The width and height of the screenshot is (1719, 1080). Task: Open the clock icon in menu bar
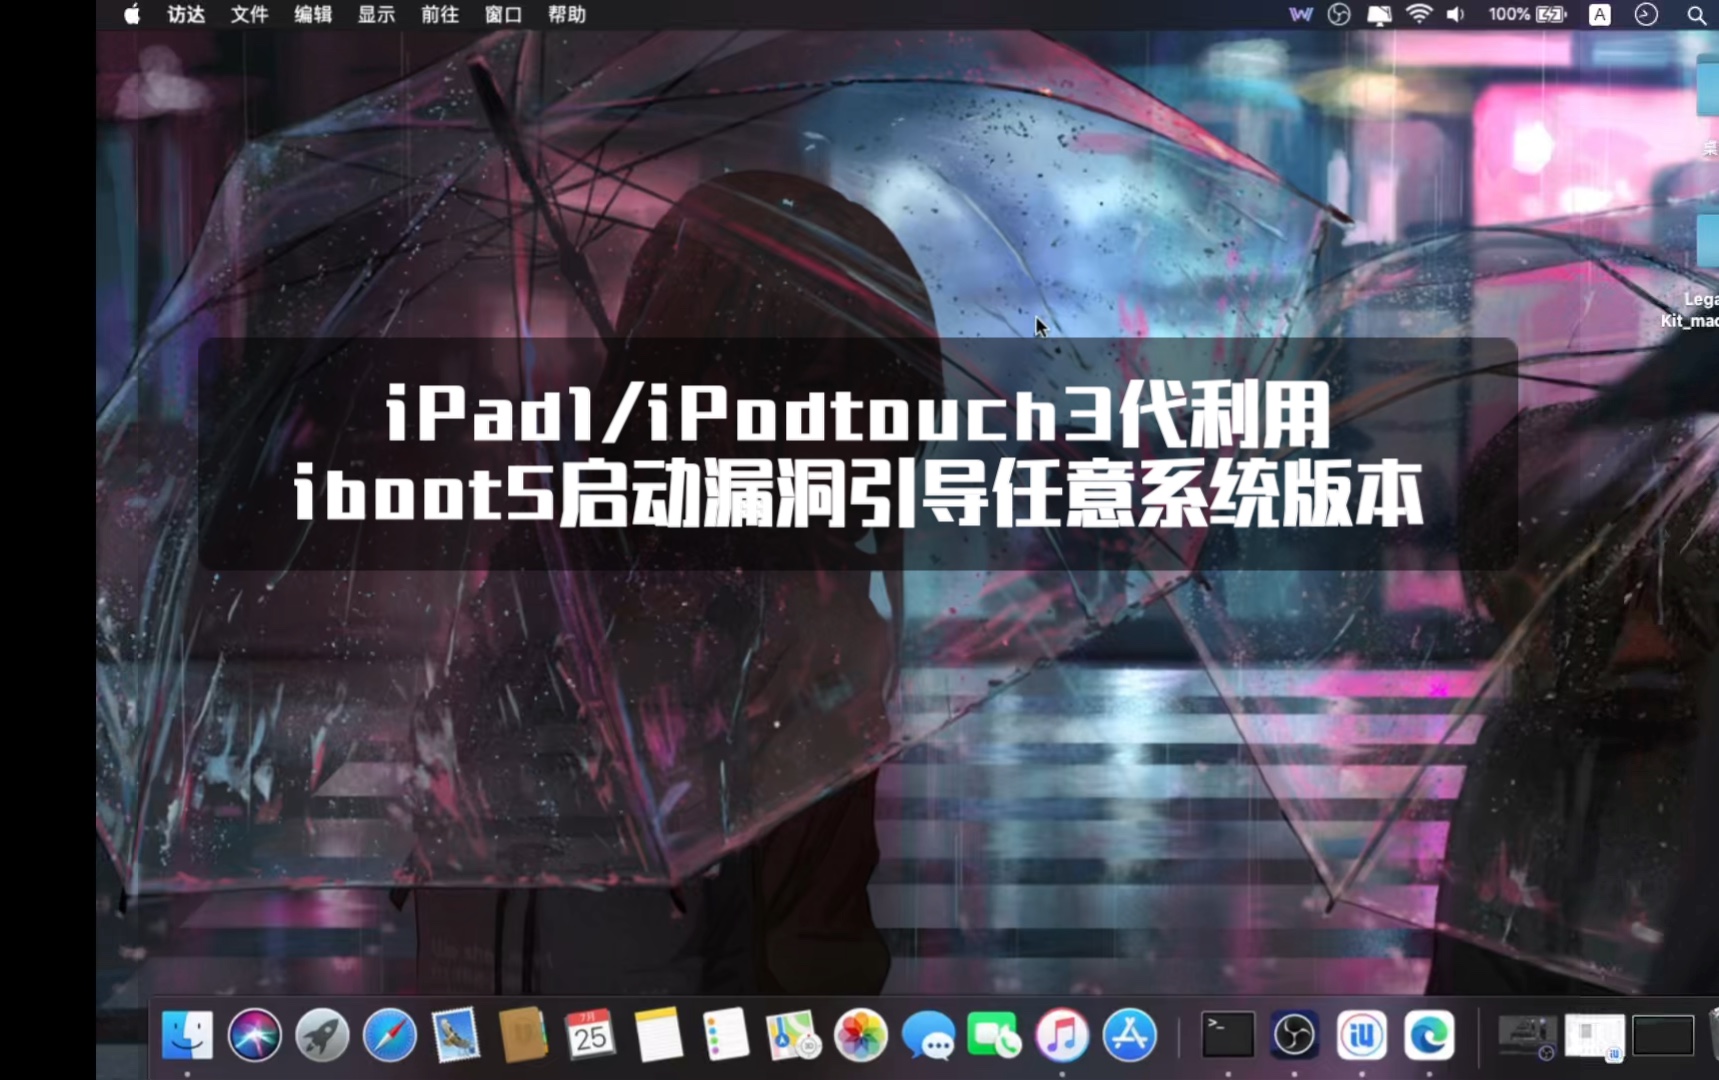1646,14
